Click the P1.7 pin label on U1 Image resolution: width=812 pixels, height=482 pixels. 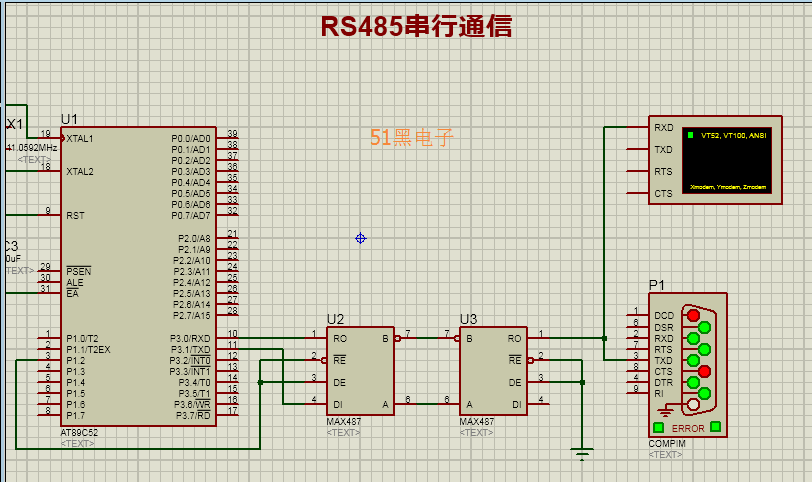[76, 416]
